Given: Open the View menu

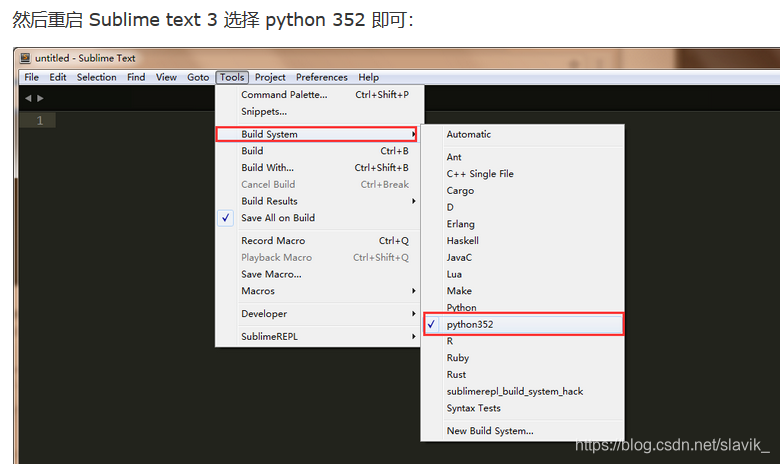Looking at the screenshot, I should (166, 77).
